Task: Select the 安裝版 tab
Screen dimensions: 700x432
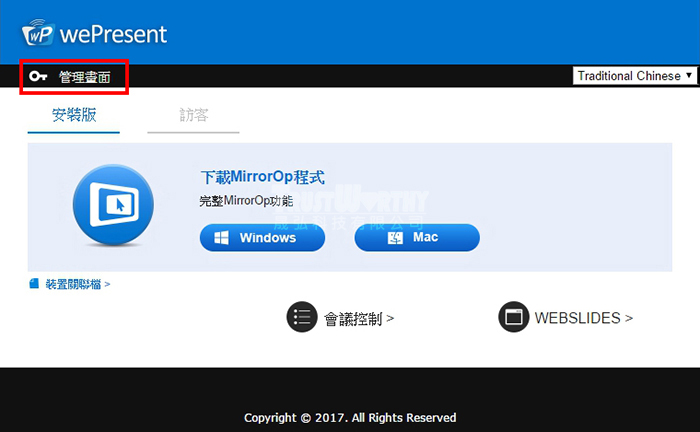Action: [74, 115]
